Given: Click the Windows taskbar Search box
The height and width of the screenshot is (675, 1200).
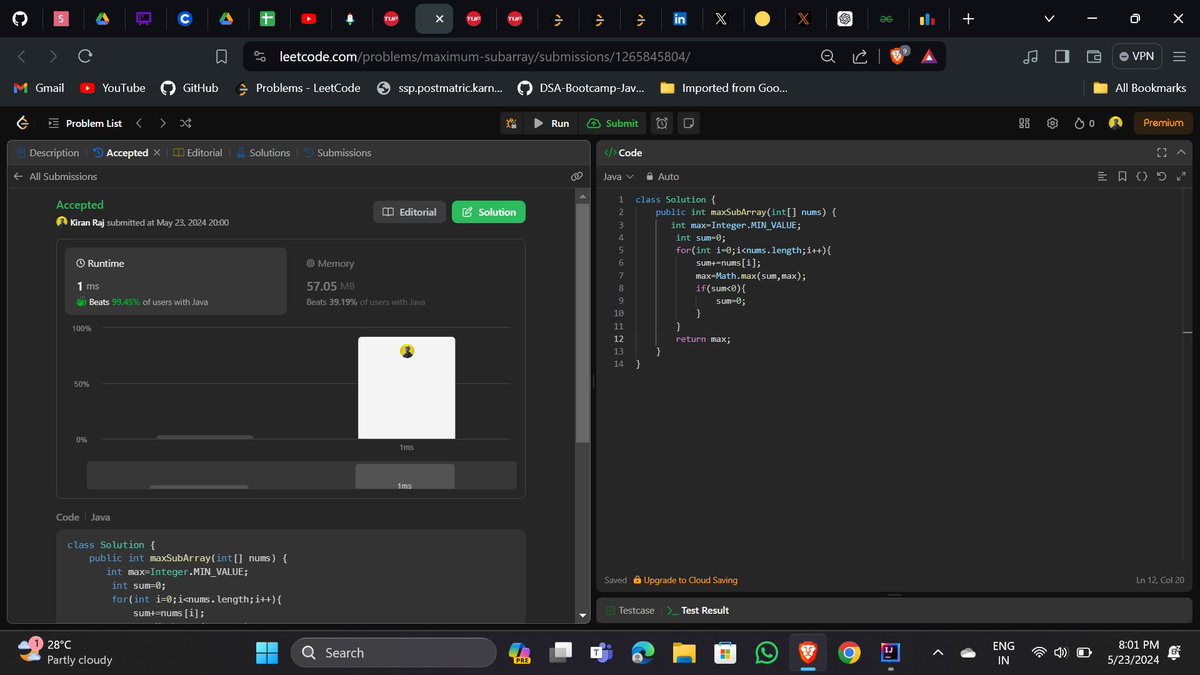Looking at the screenshot, I should click(x=393, y=653).
